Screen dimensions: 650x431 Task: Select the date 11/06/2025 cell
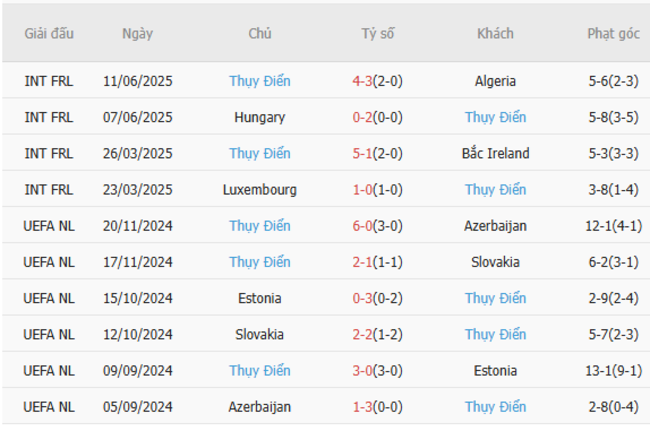point(138,81)
